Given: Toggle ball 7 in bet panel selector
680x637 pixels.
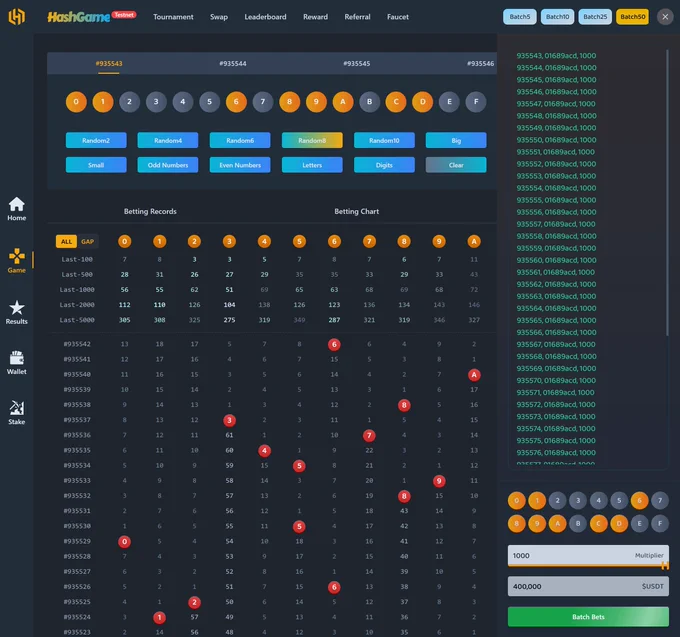Looking at the screenshot, I should coord(660,500).
